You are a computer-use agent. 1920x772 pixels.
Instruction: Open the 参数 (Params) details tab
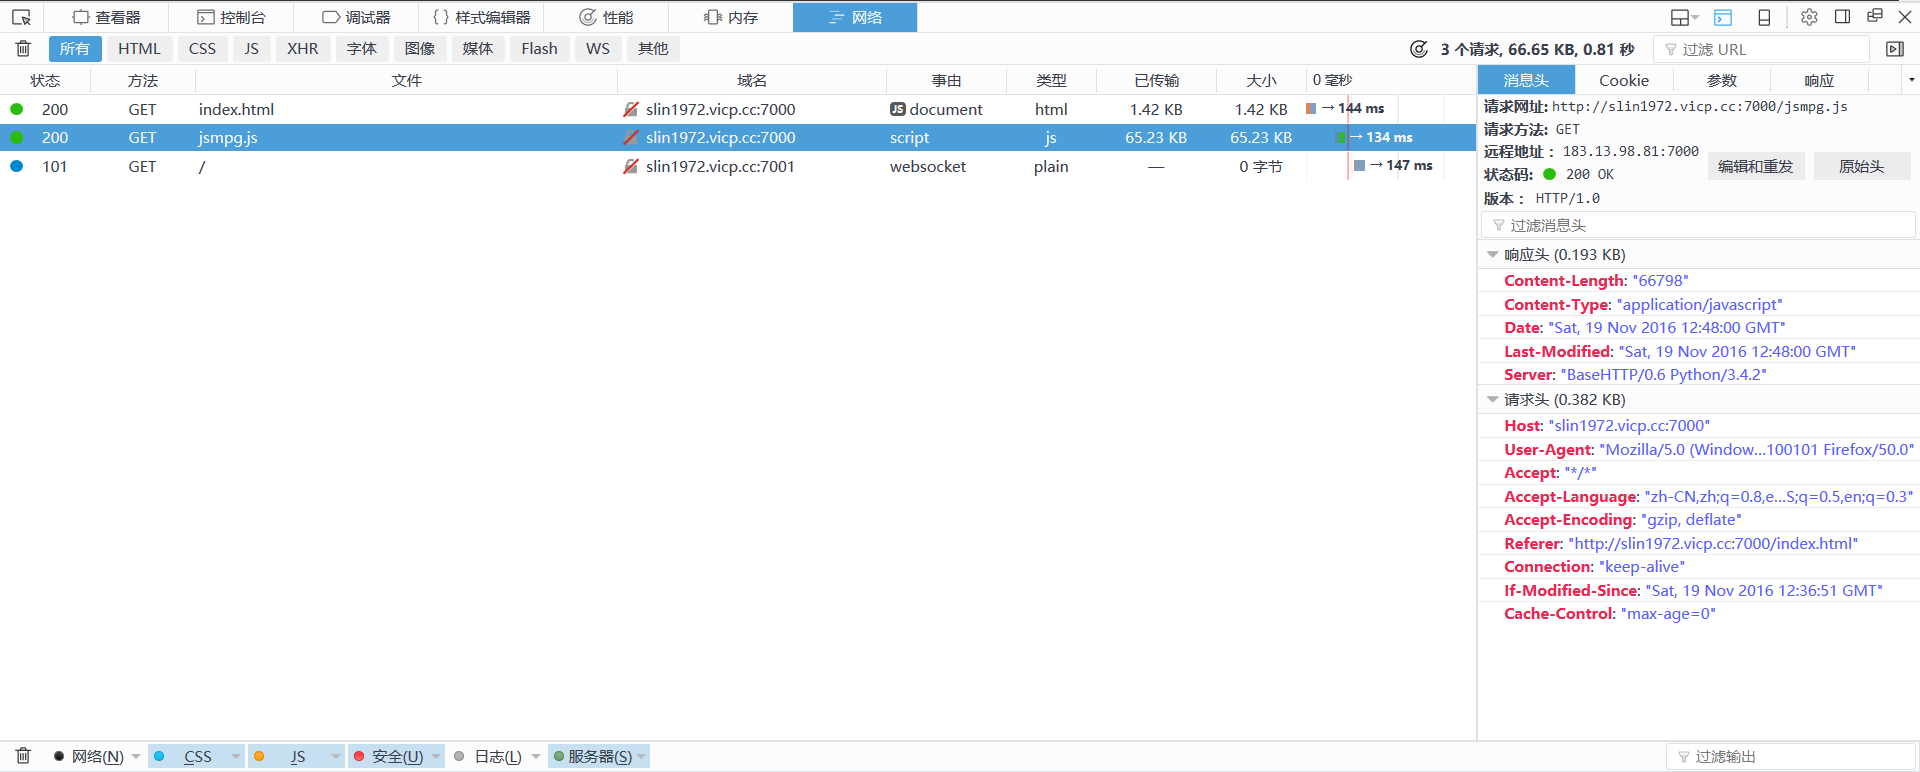[1722, 80]
